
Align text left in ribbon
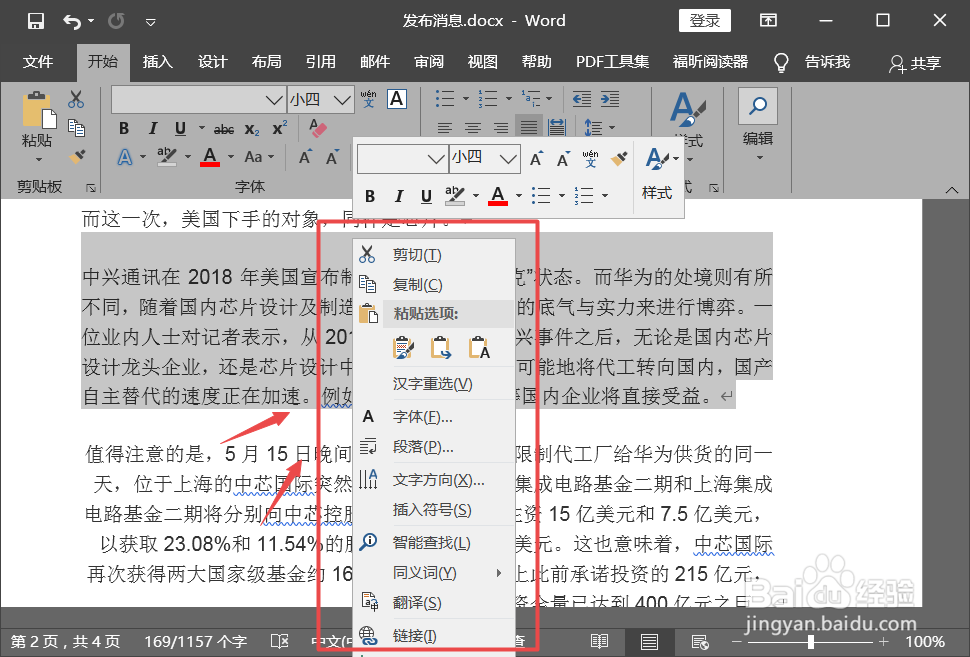(x=444, y=128)
